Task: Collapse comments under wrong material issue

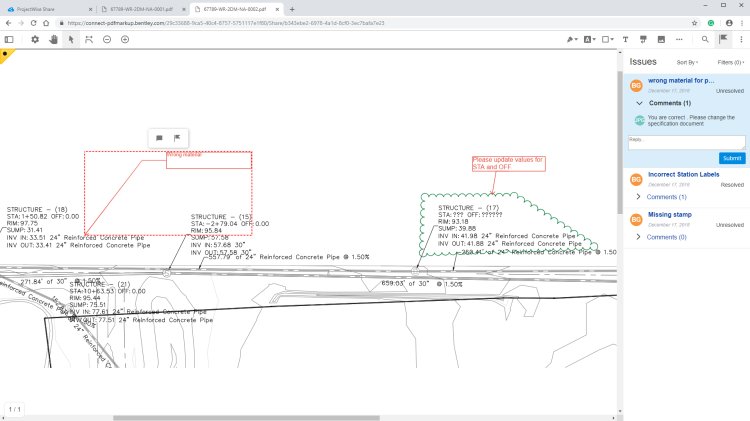Action: (x=639, y=103)
